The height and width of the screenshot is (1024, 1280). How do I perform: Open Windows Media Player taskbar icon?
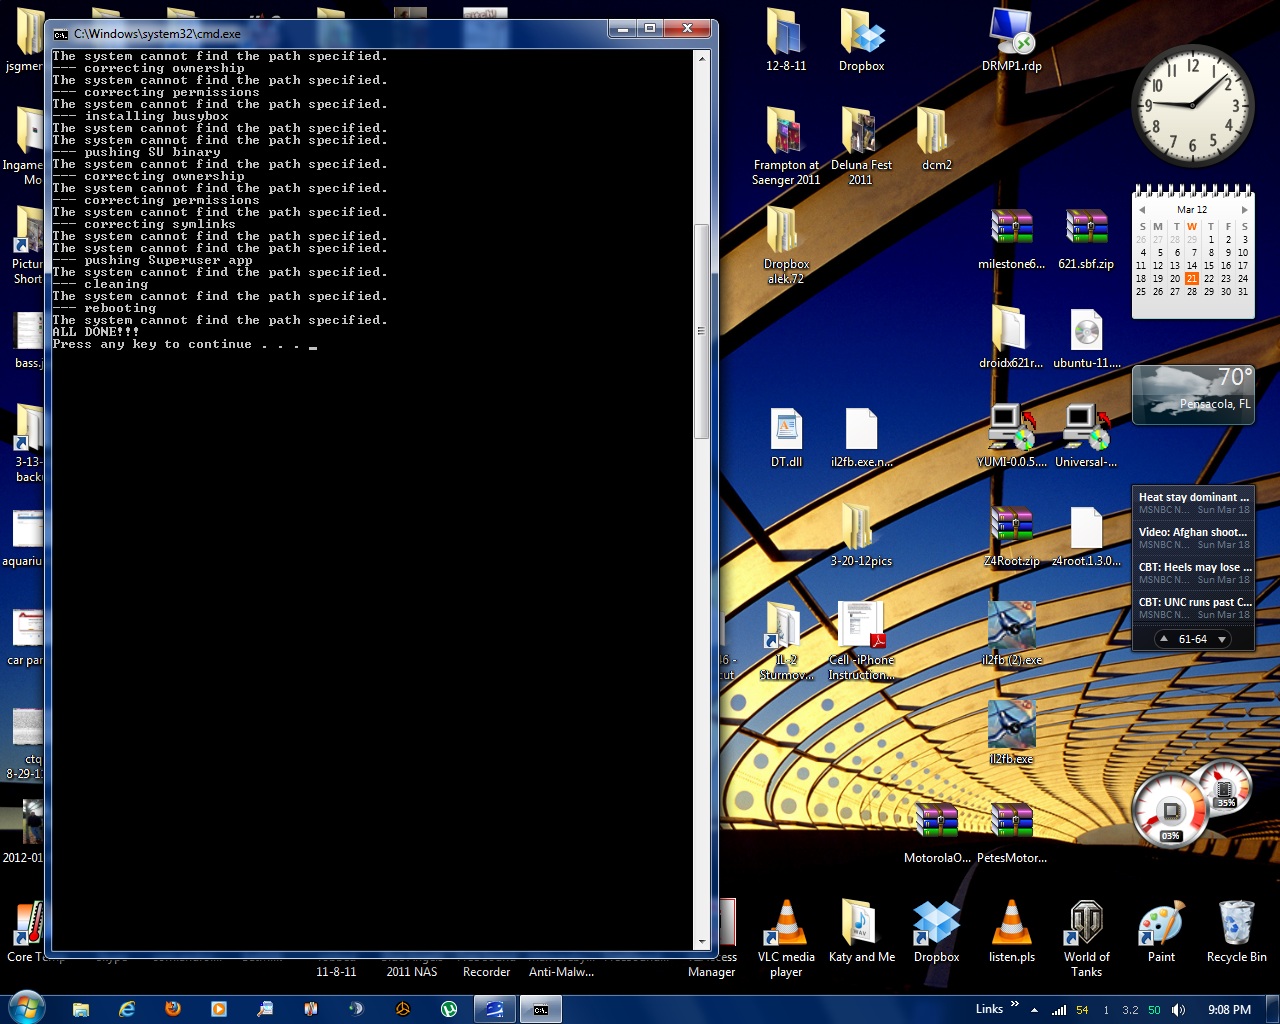(x=218, y=1009)
